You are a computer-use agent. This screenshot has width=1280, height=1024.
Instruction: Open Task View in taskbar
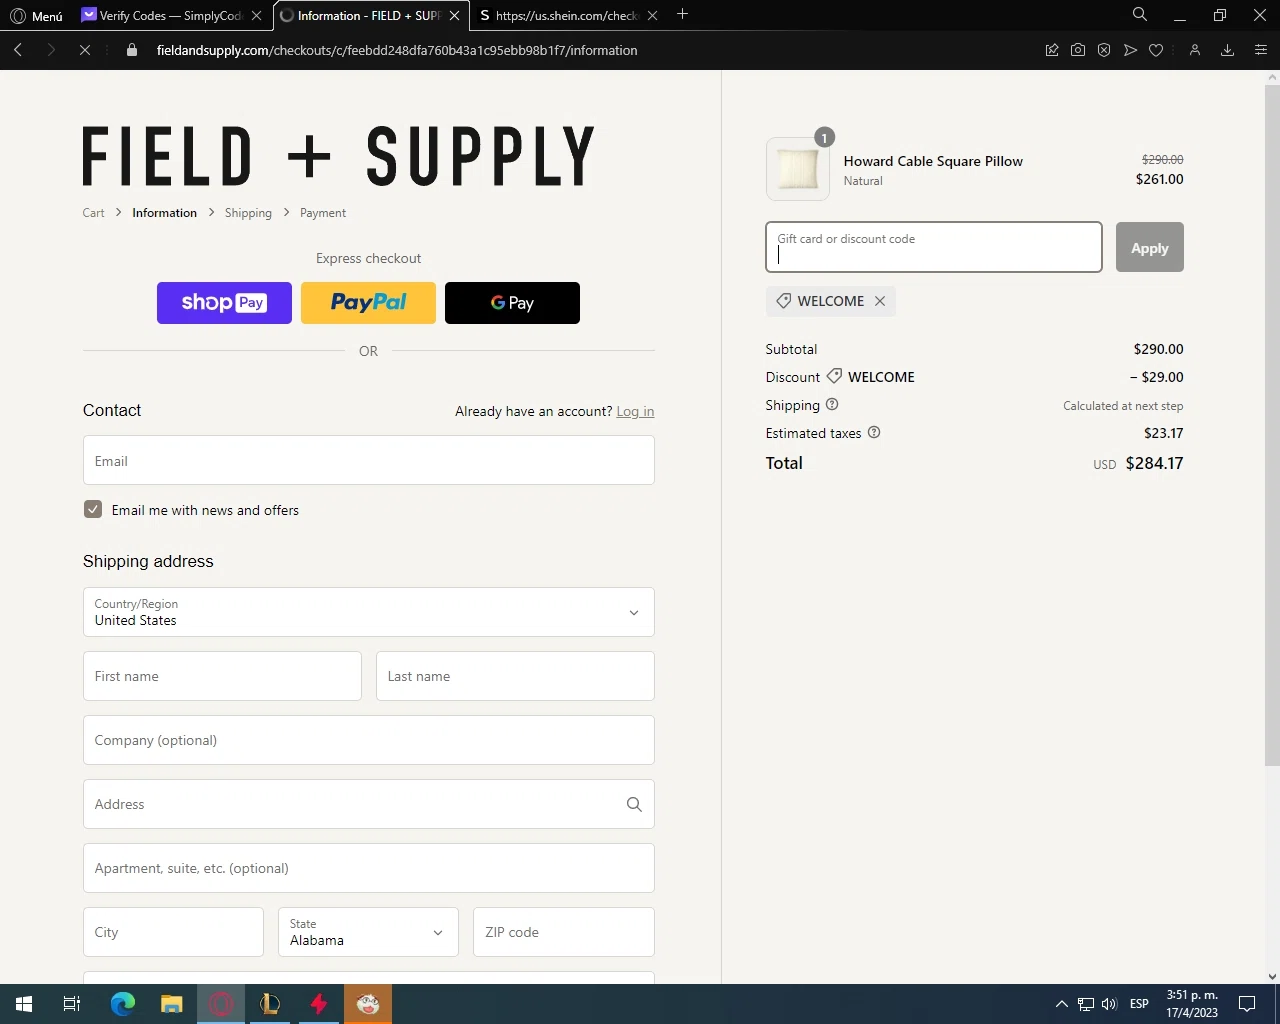(x=72, y=1004)
